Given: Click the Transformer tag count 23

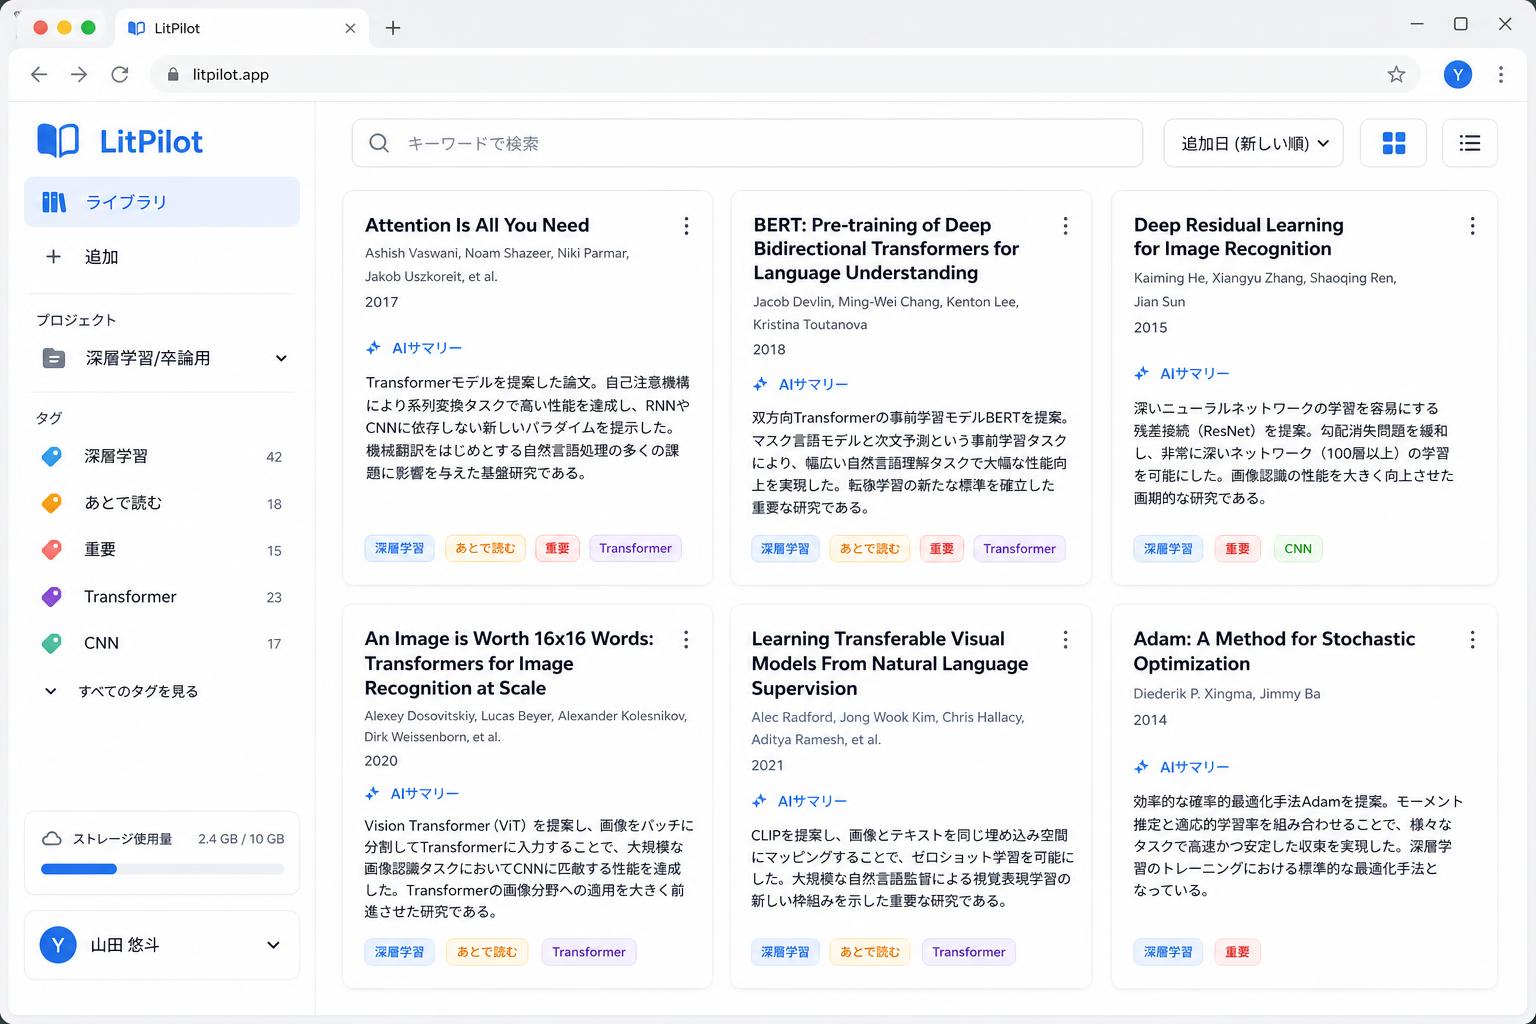Looking at the screenshot, I should point(274,597).
